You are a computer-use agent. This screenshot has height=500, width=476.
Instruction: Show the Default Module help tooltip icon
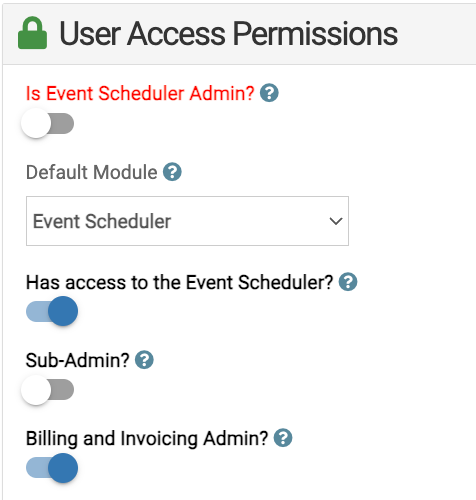[x=172, y=172]
